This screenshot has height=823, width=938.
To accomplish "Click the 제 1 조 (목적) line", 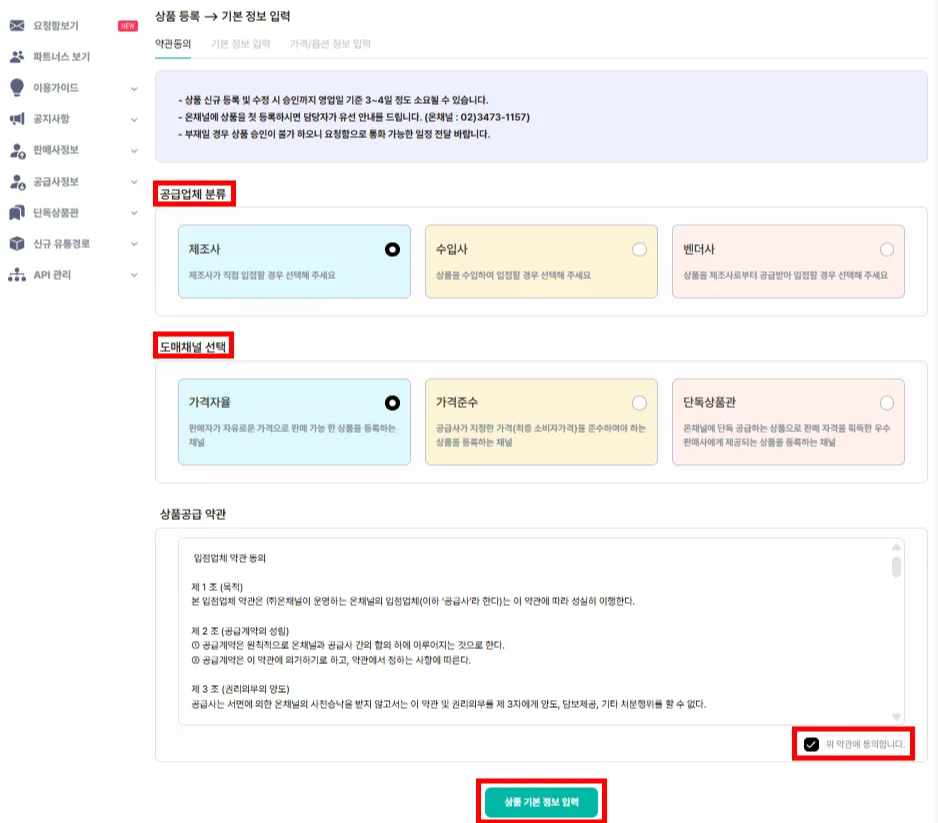I will click(217, 587).
